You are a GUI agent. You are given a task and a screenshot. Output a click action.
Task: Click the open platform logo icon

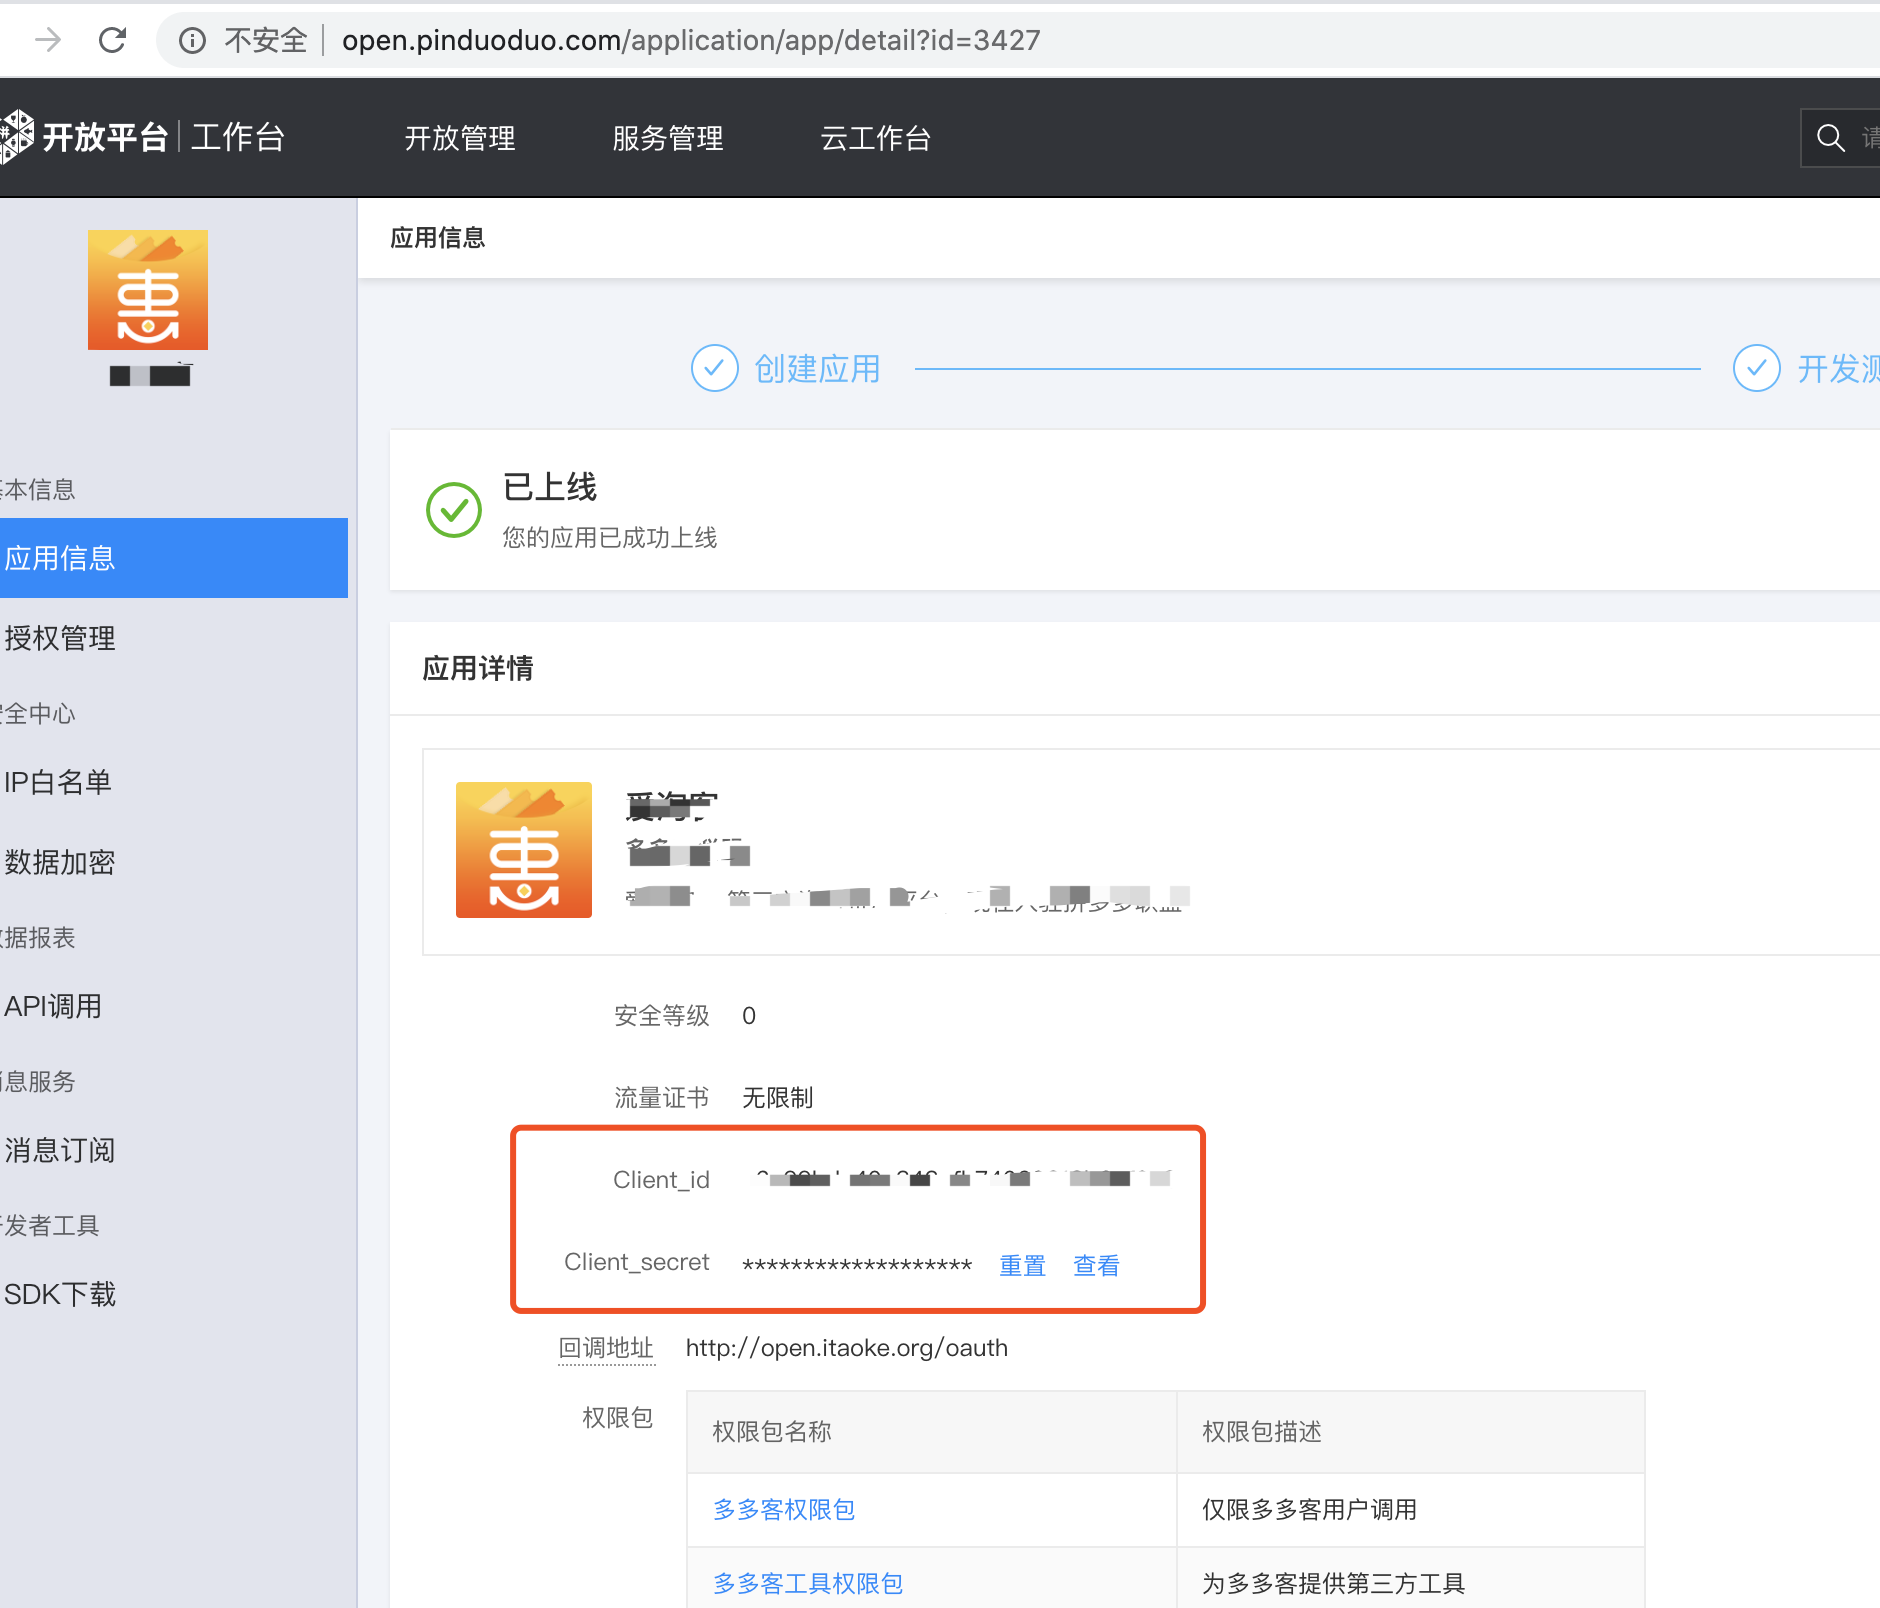[x=16, y=136]
